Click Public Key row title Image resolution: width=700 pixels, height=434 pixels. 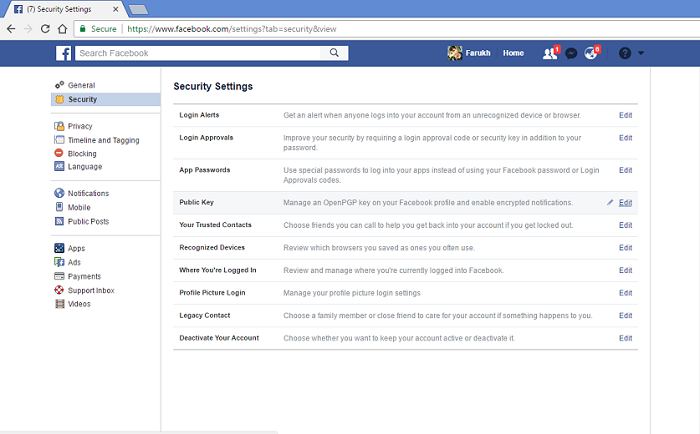(x=196, y=202)
